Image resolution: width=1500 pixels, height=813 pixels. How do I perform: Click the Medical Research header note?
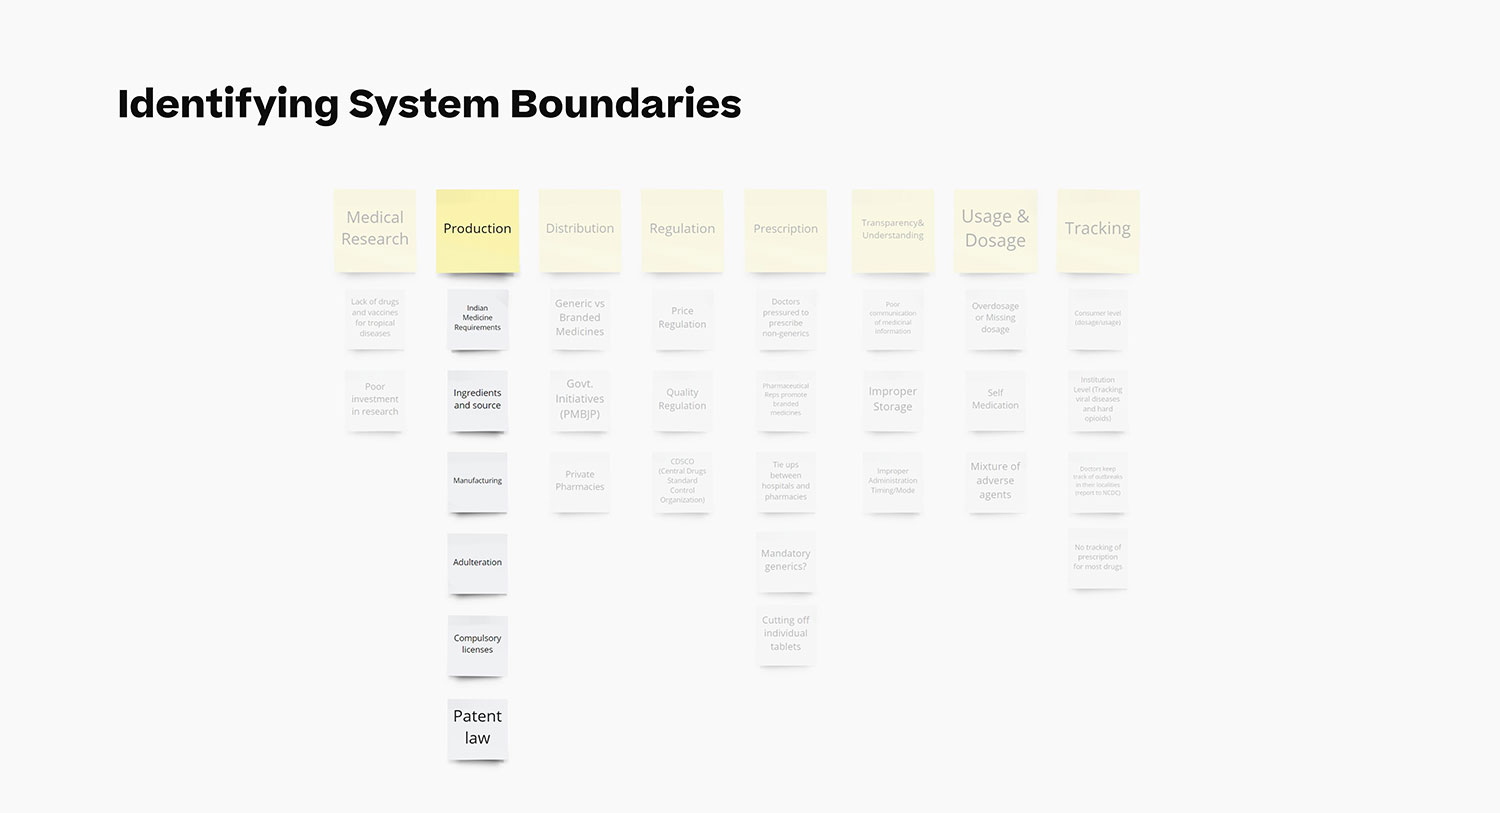point(375,229)
